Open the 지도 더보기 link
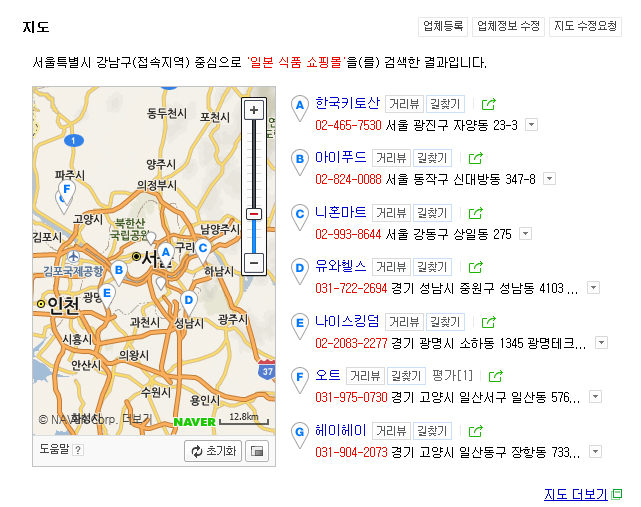This screenshot has height=507, width=641. click(x=575, y=494)
